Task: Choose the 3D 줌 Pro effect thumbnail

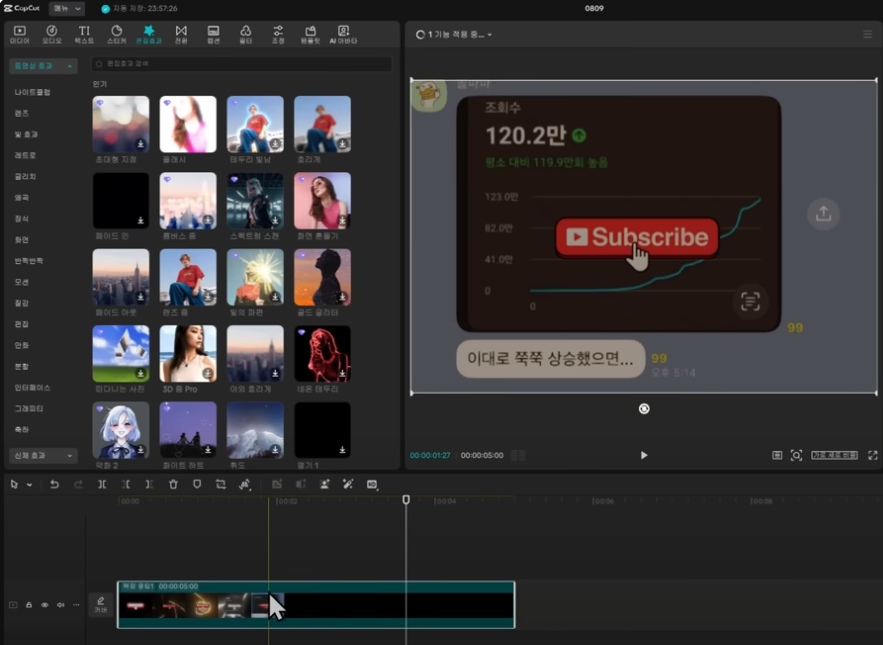Action: click(x=188, y=353)
